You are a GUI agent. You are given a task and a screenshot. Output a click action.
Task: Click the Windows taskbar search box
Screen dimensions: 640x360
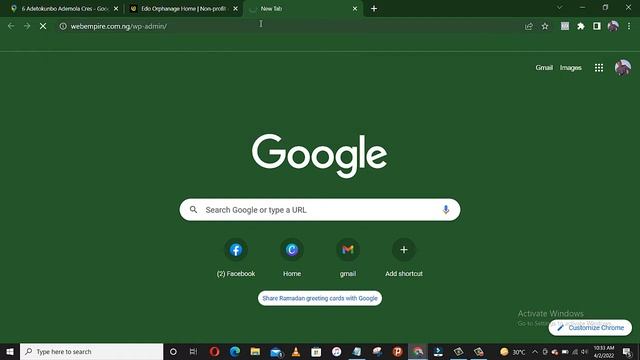[91, 351]
